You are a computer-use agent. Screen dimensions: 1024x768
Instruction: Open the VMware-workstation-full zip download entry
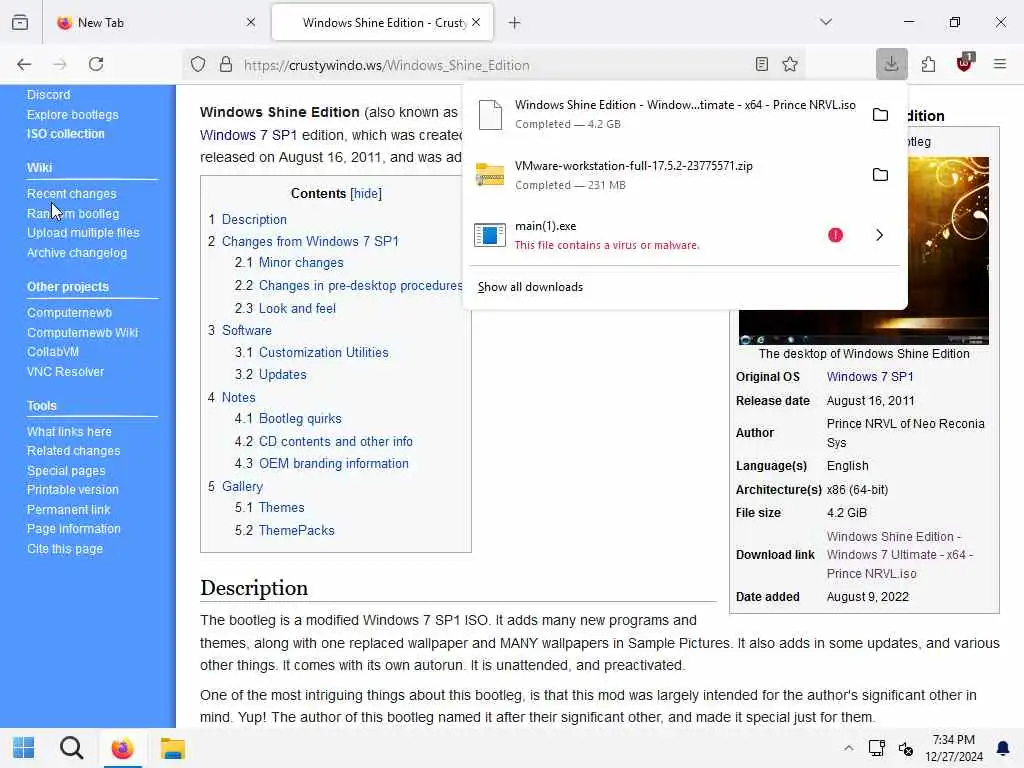click(x=665, y=175)
